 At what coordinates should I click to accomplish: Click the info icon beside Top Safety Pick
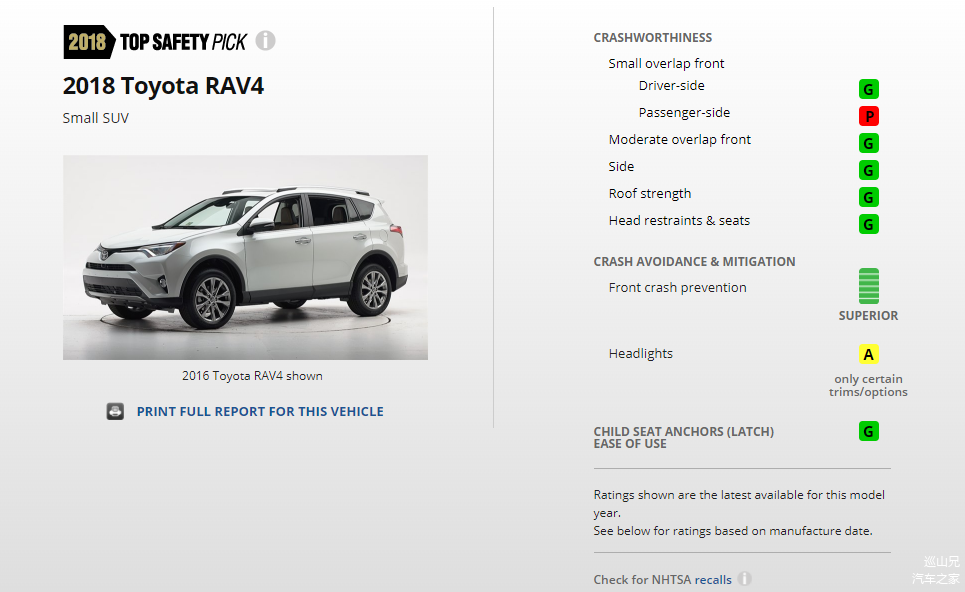tap(265, 41)
